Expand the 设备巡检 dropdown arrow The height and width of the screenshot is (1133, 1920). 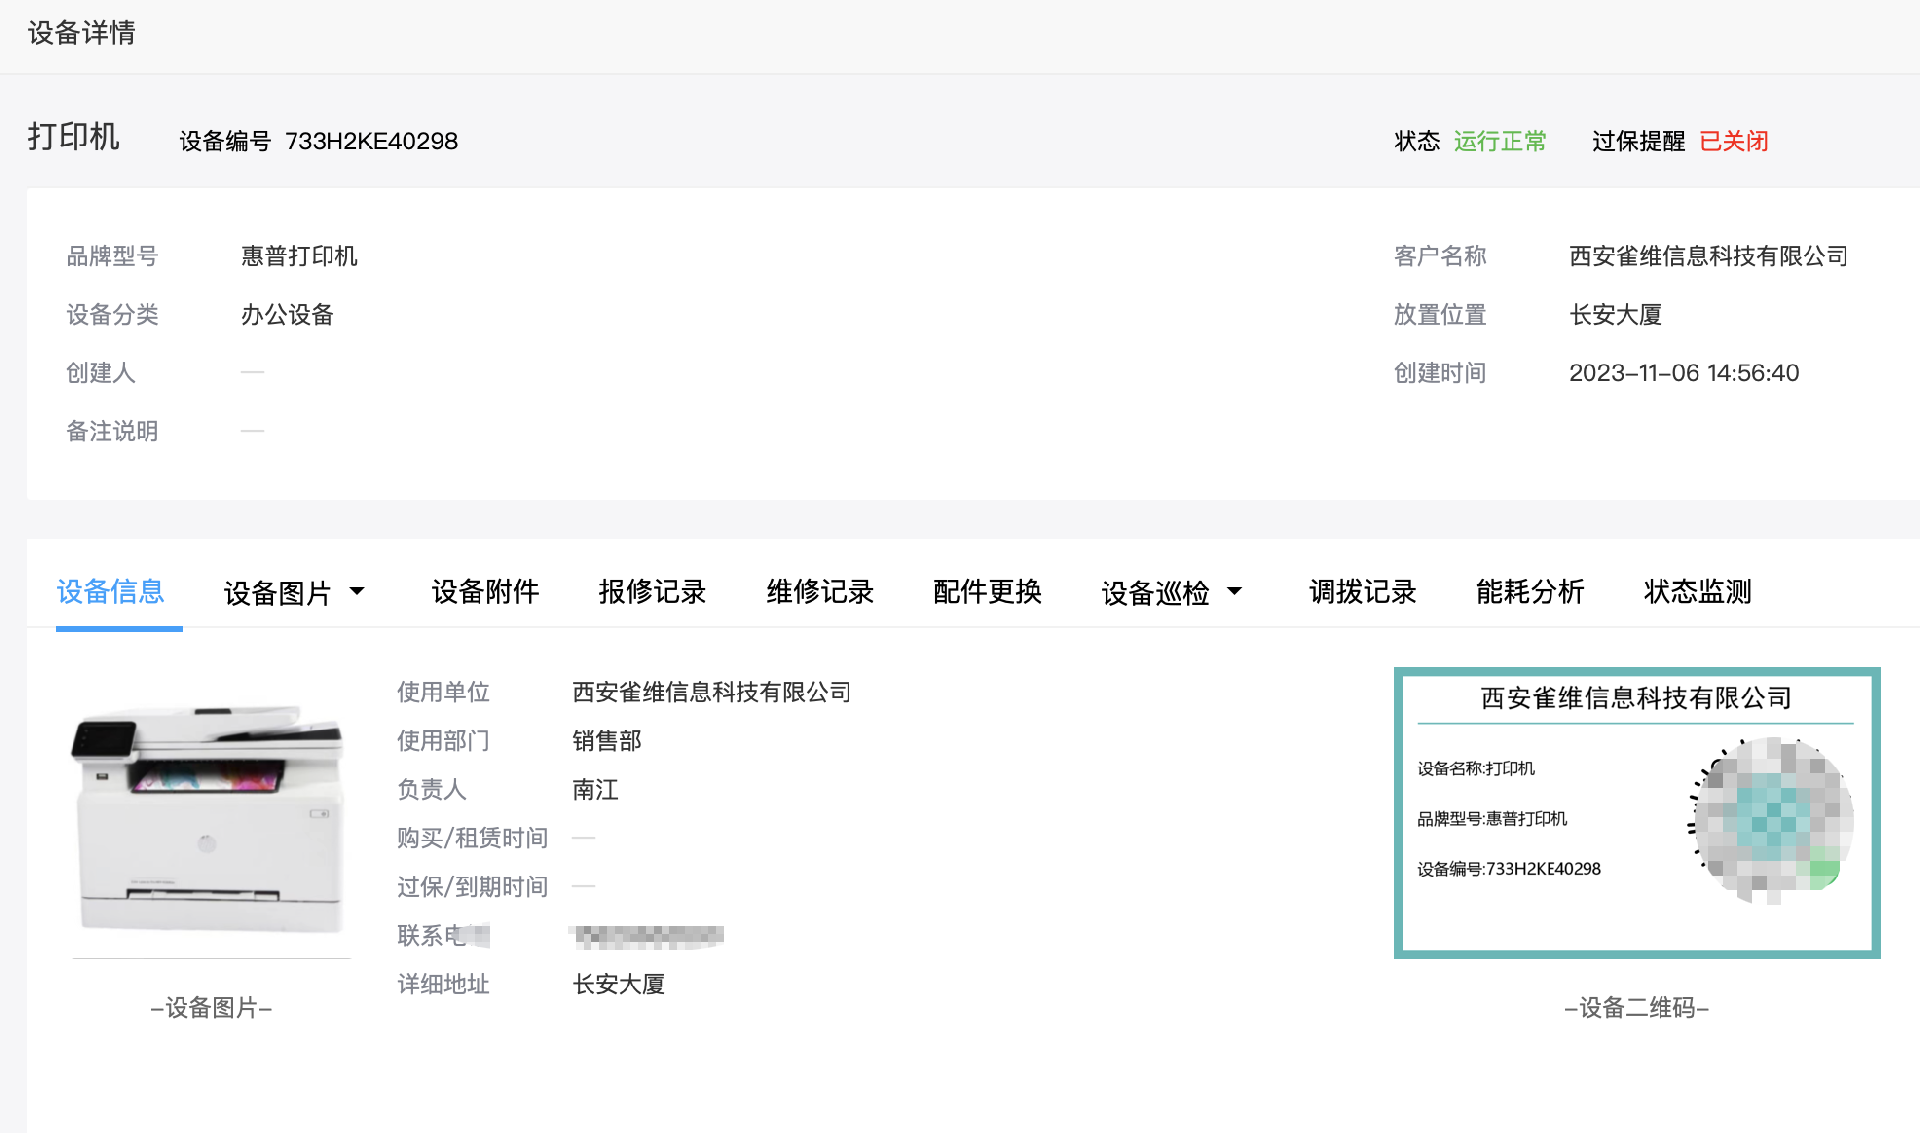pyautogui.click(x=1235, y=592)
